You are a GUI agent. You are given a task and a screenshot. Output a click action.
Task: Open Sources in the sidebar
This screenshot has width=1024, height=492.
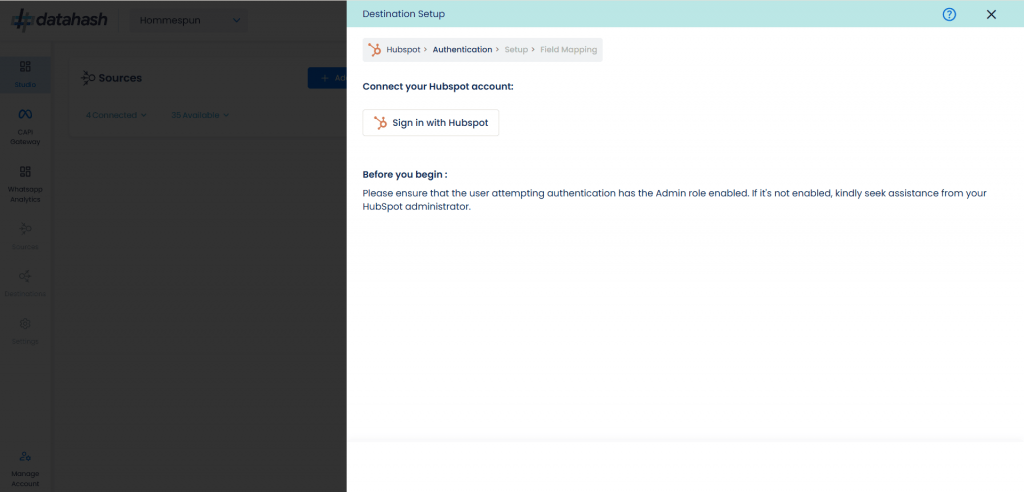(x=25, y=237)
